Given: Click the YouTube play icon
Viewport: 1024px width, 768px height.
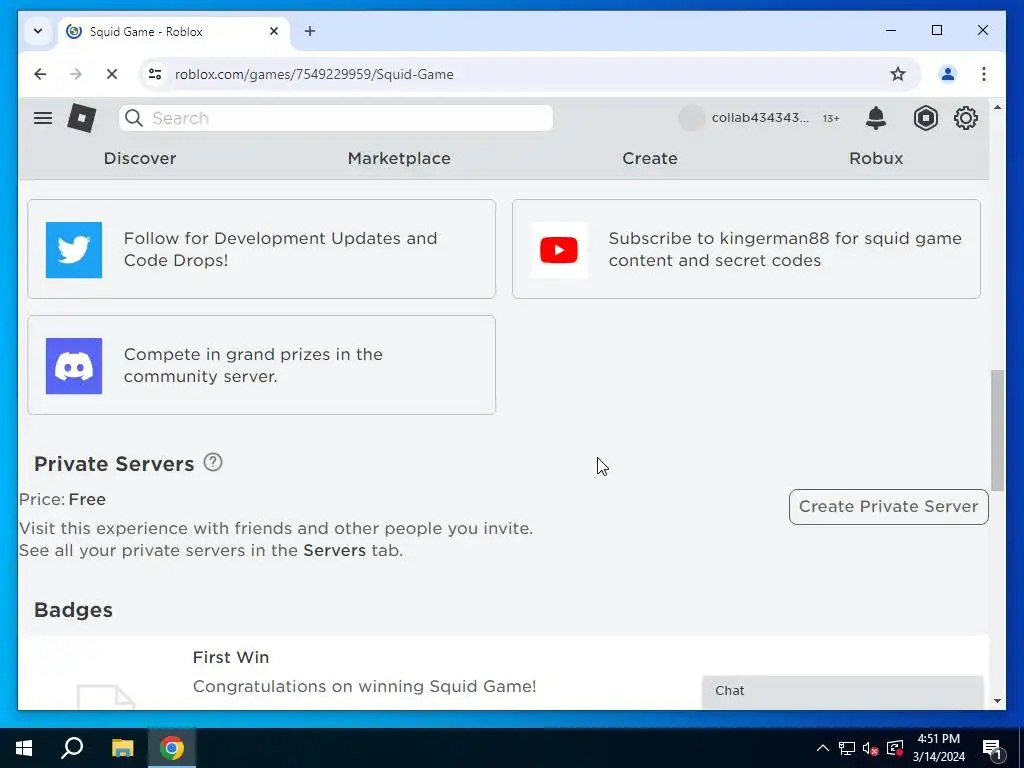Looking at the screenshot, I should click(559, 250).
